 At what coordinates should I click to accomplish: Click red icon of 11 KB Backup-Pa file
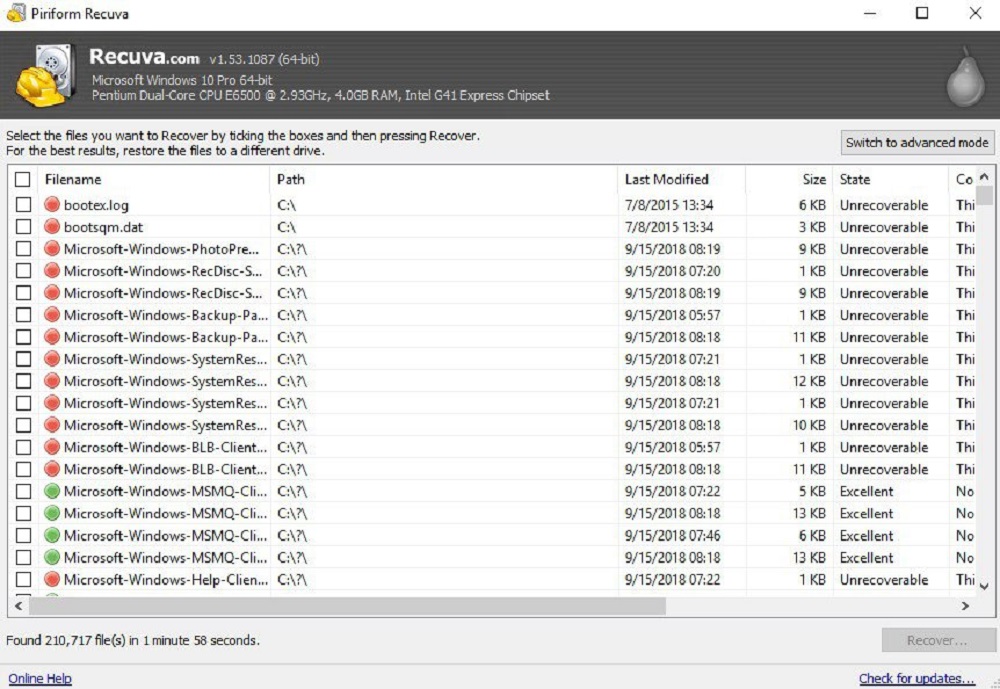52,337
